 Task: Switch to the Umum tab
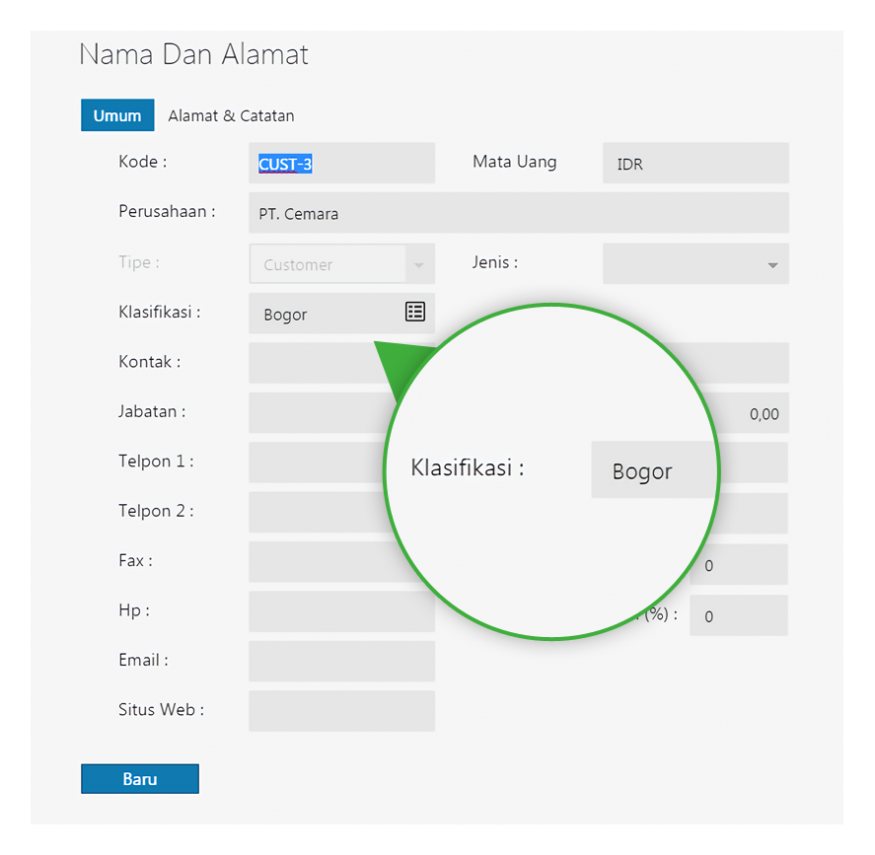click(x=117, y=116)
